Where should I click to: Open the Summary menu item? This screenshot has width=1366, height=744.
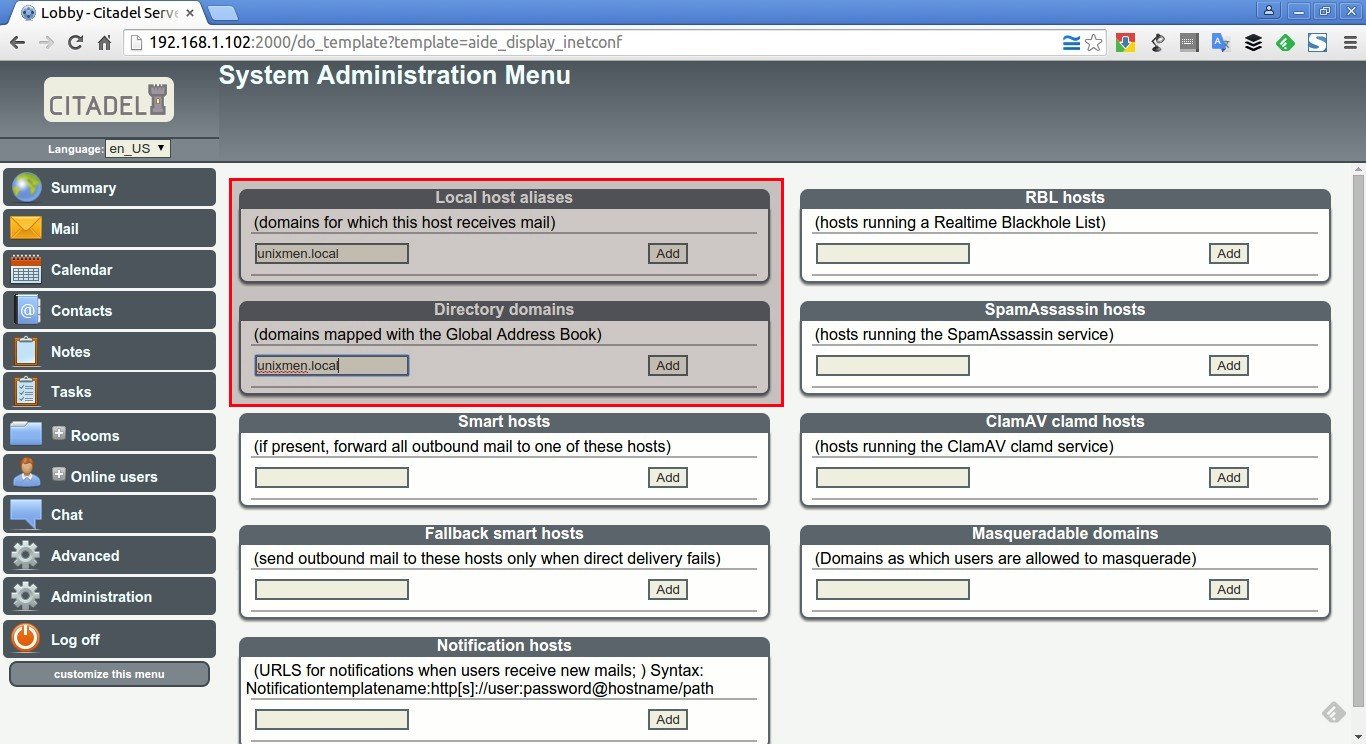109,187
